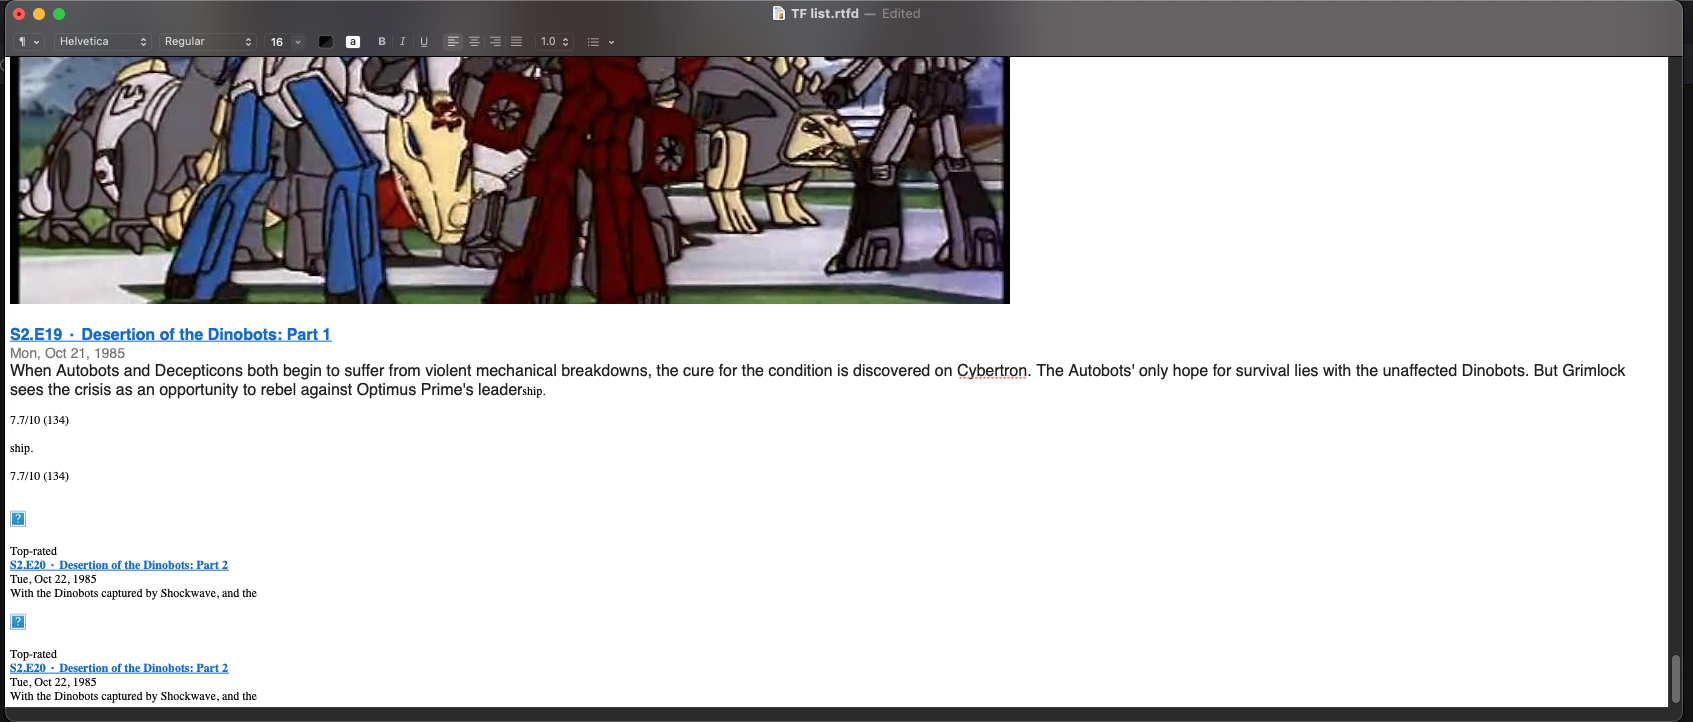Open S2.E19 Desertion of the Dinobots: Part 1 link
The image size is (1693, 722).
170,335
